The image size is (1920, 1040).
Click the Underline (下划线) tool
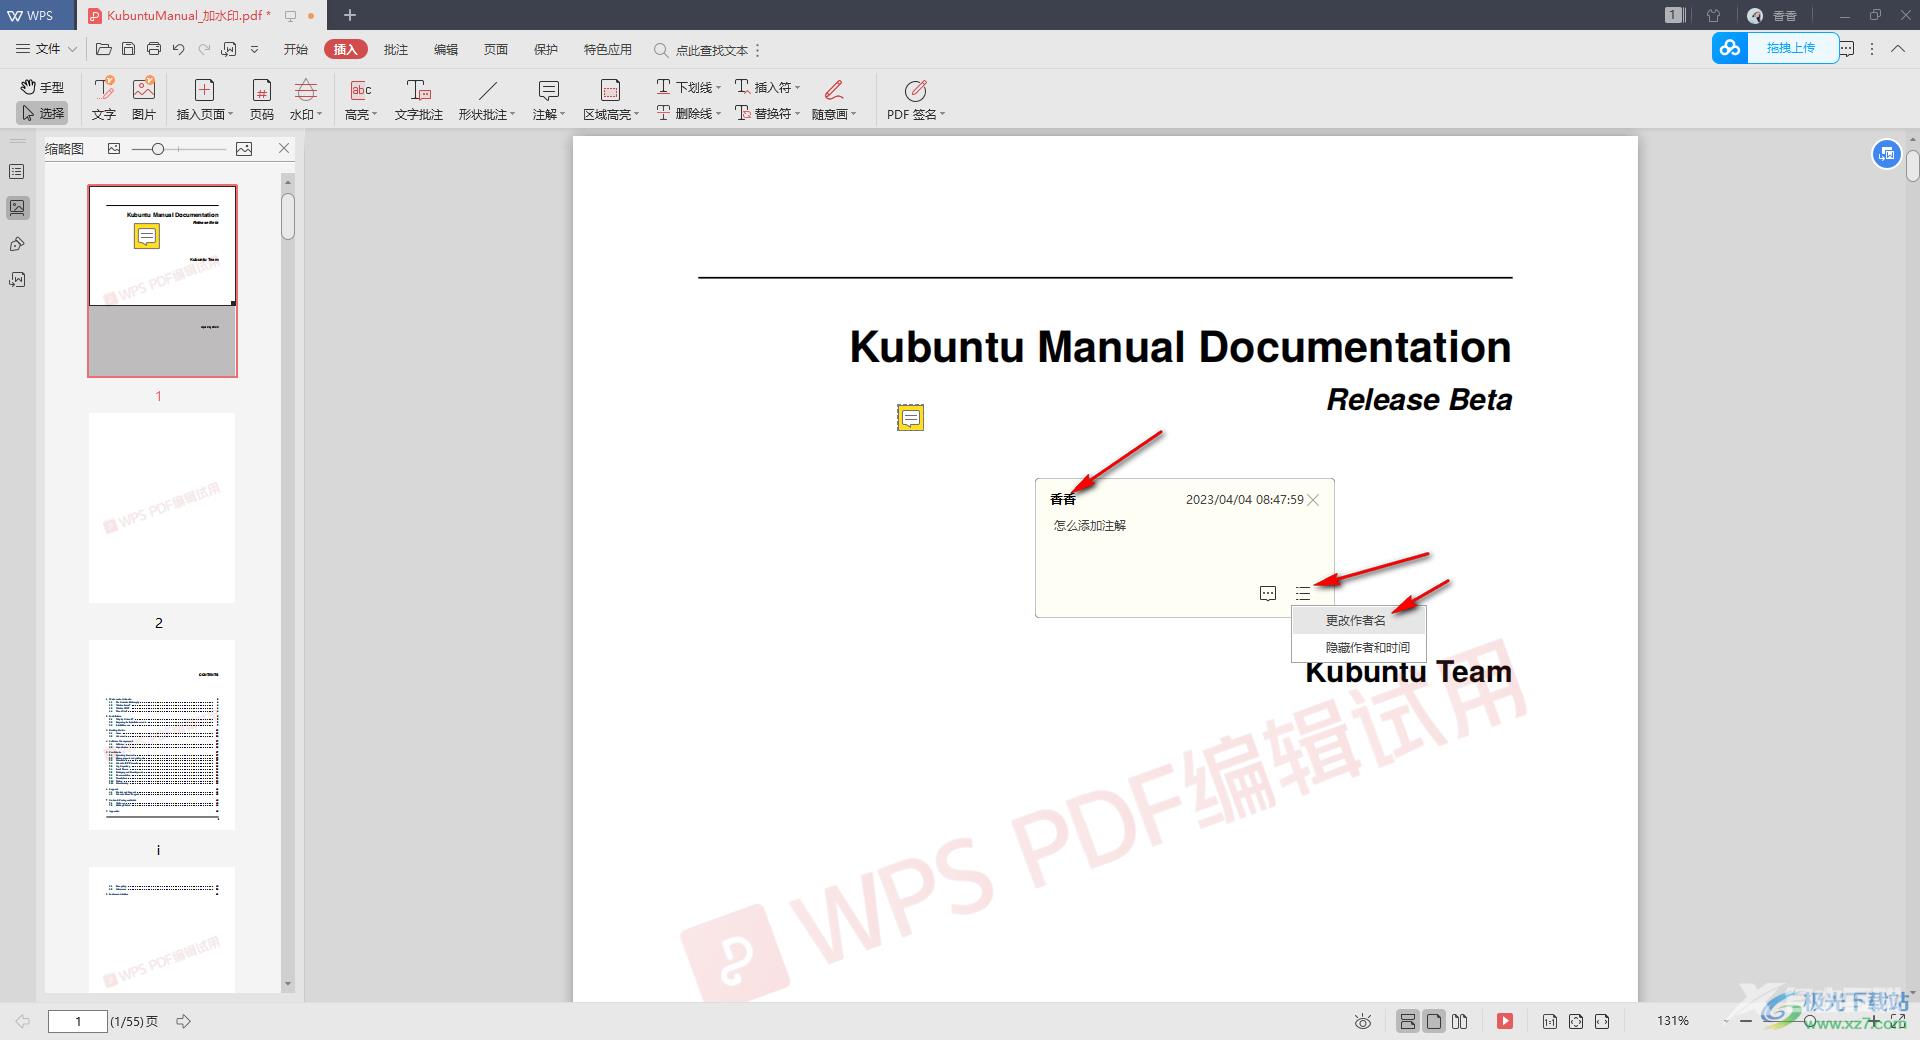pos(688,87)
